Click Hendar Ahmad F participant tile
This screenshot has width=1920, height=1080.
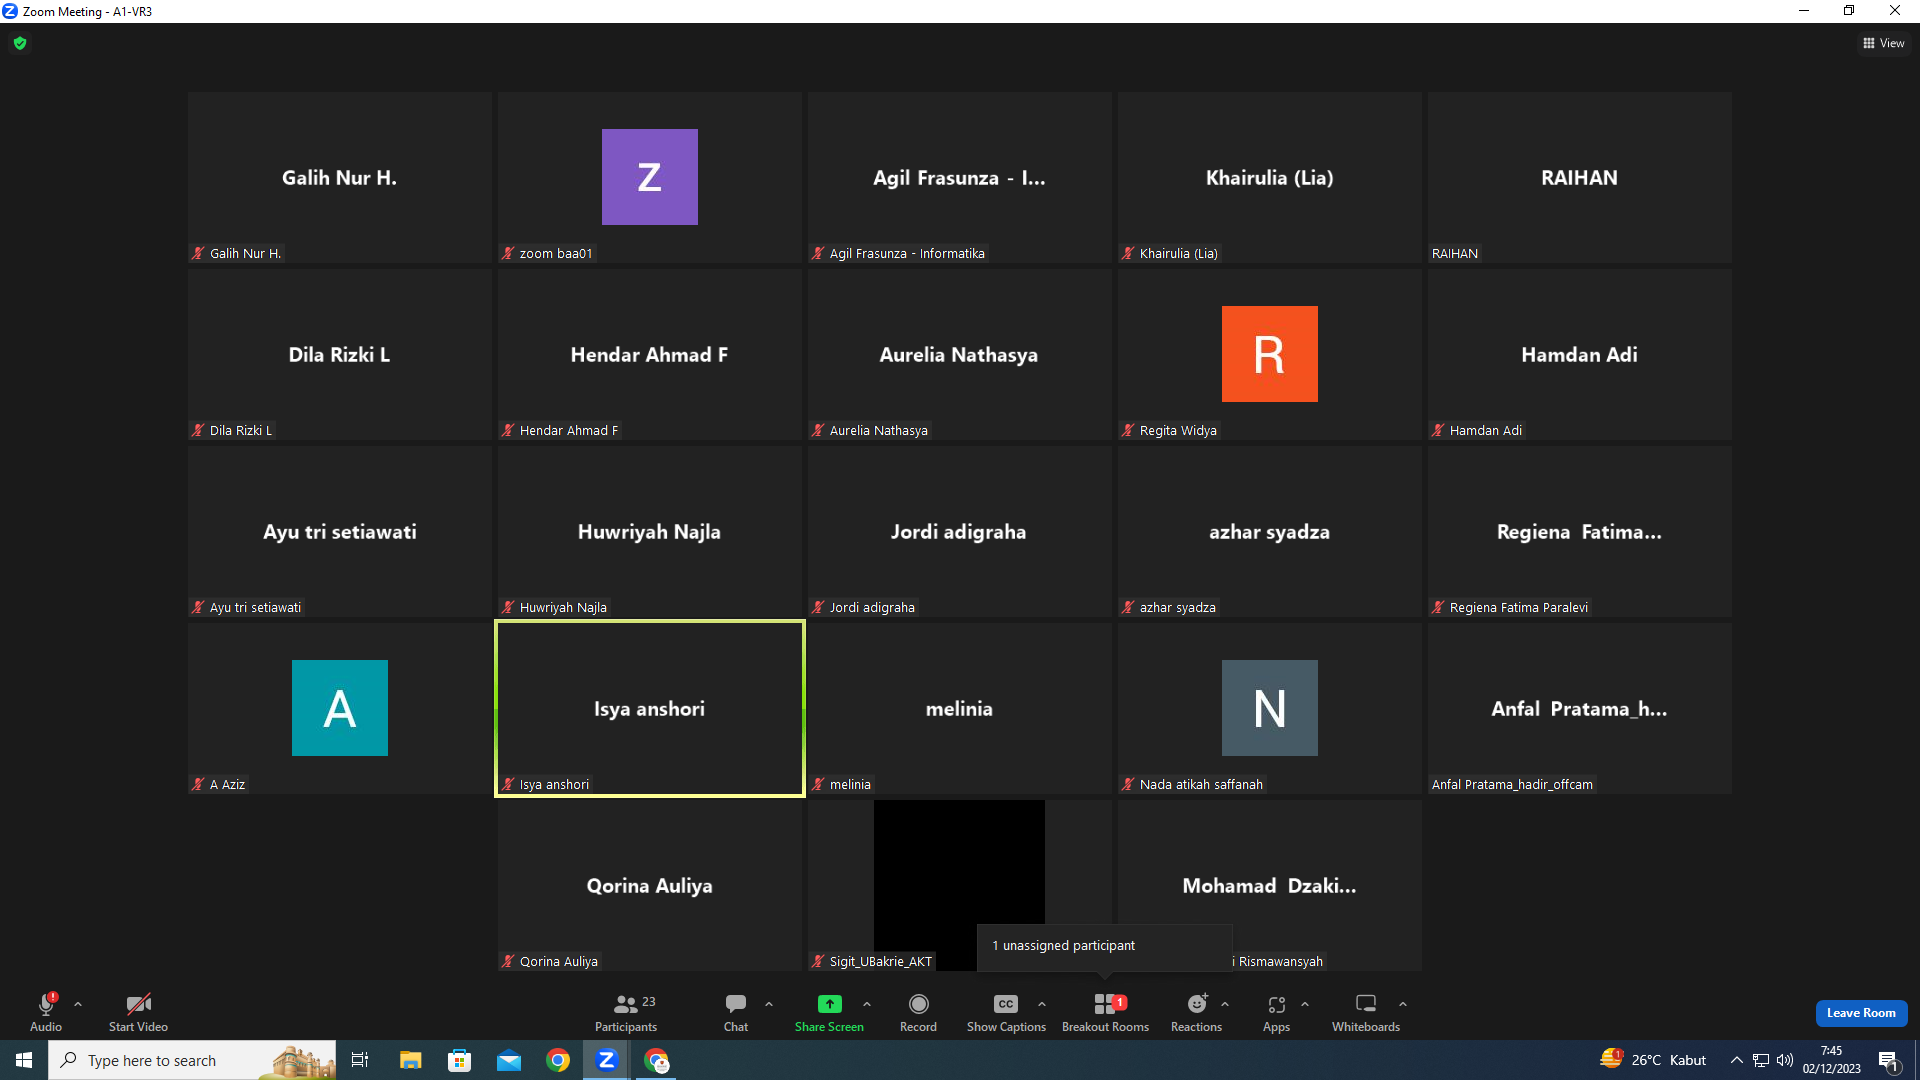click(x=650, y=354)
